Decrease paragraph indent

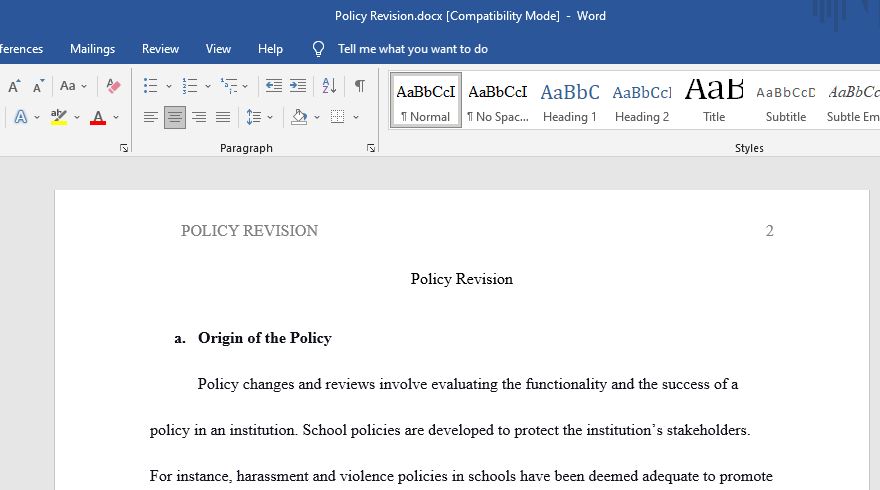coord(273,86)
